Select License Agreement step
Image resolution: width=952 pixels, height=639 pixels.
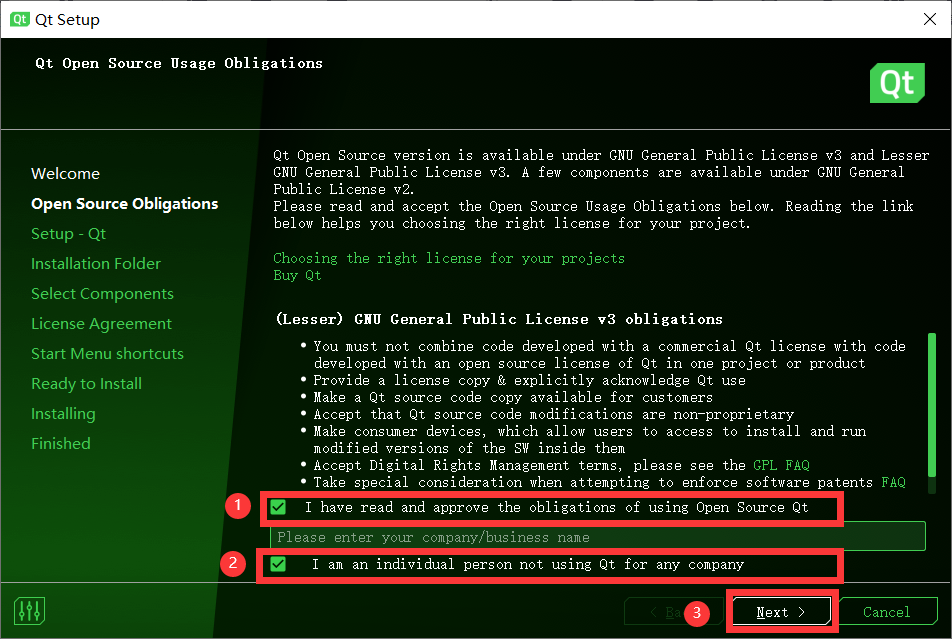[x=101, y=324]
